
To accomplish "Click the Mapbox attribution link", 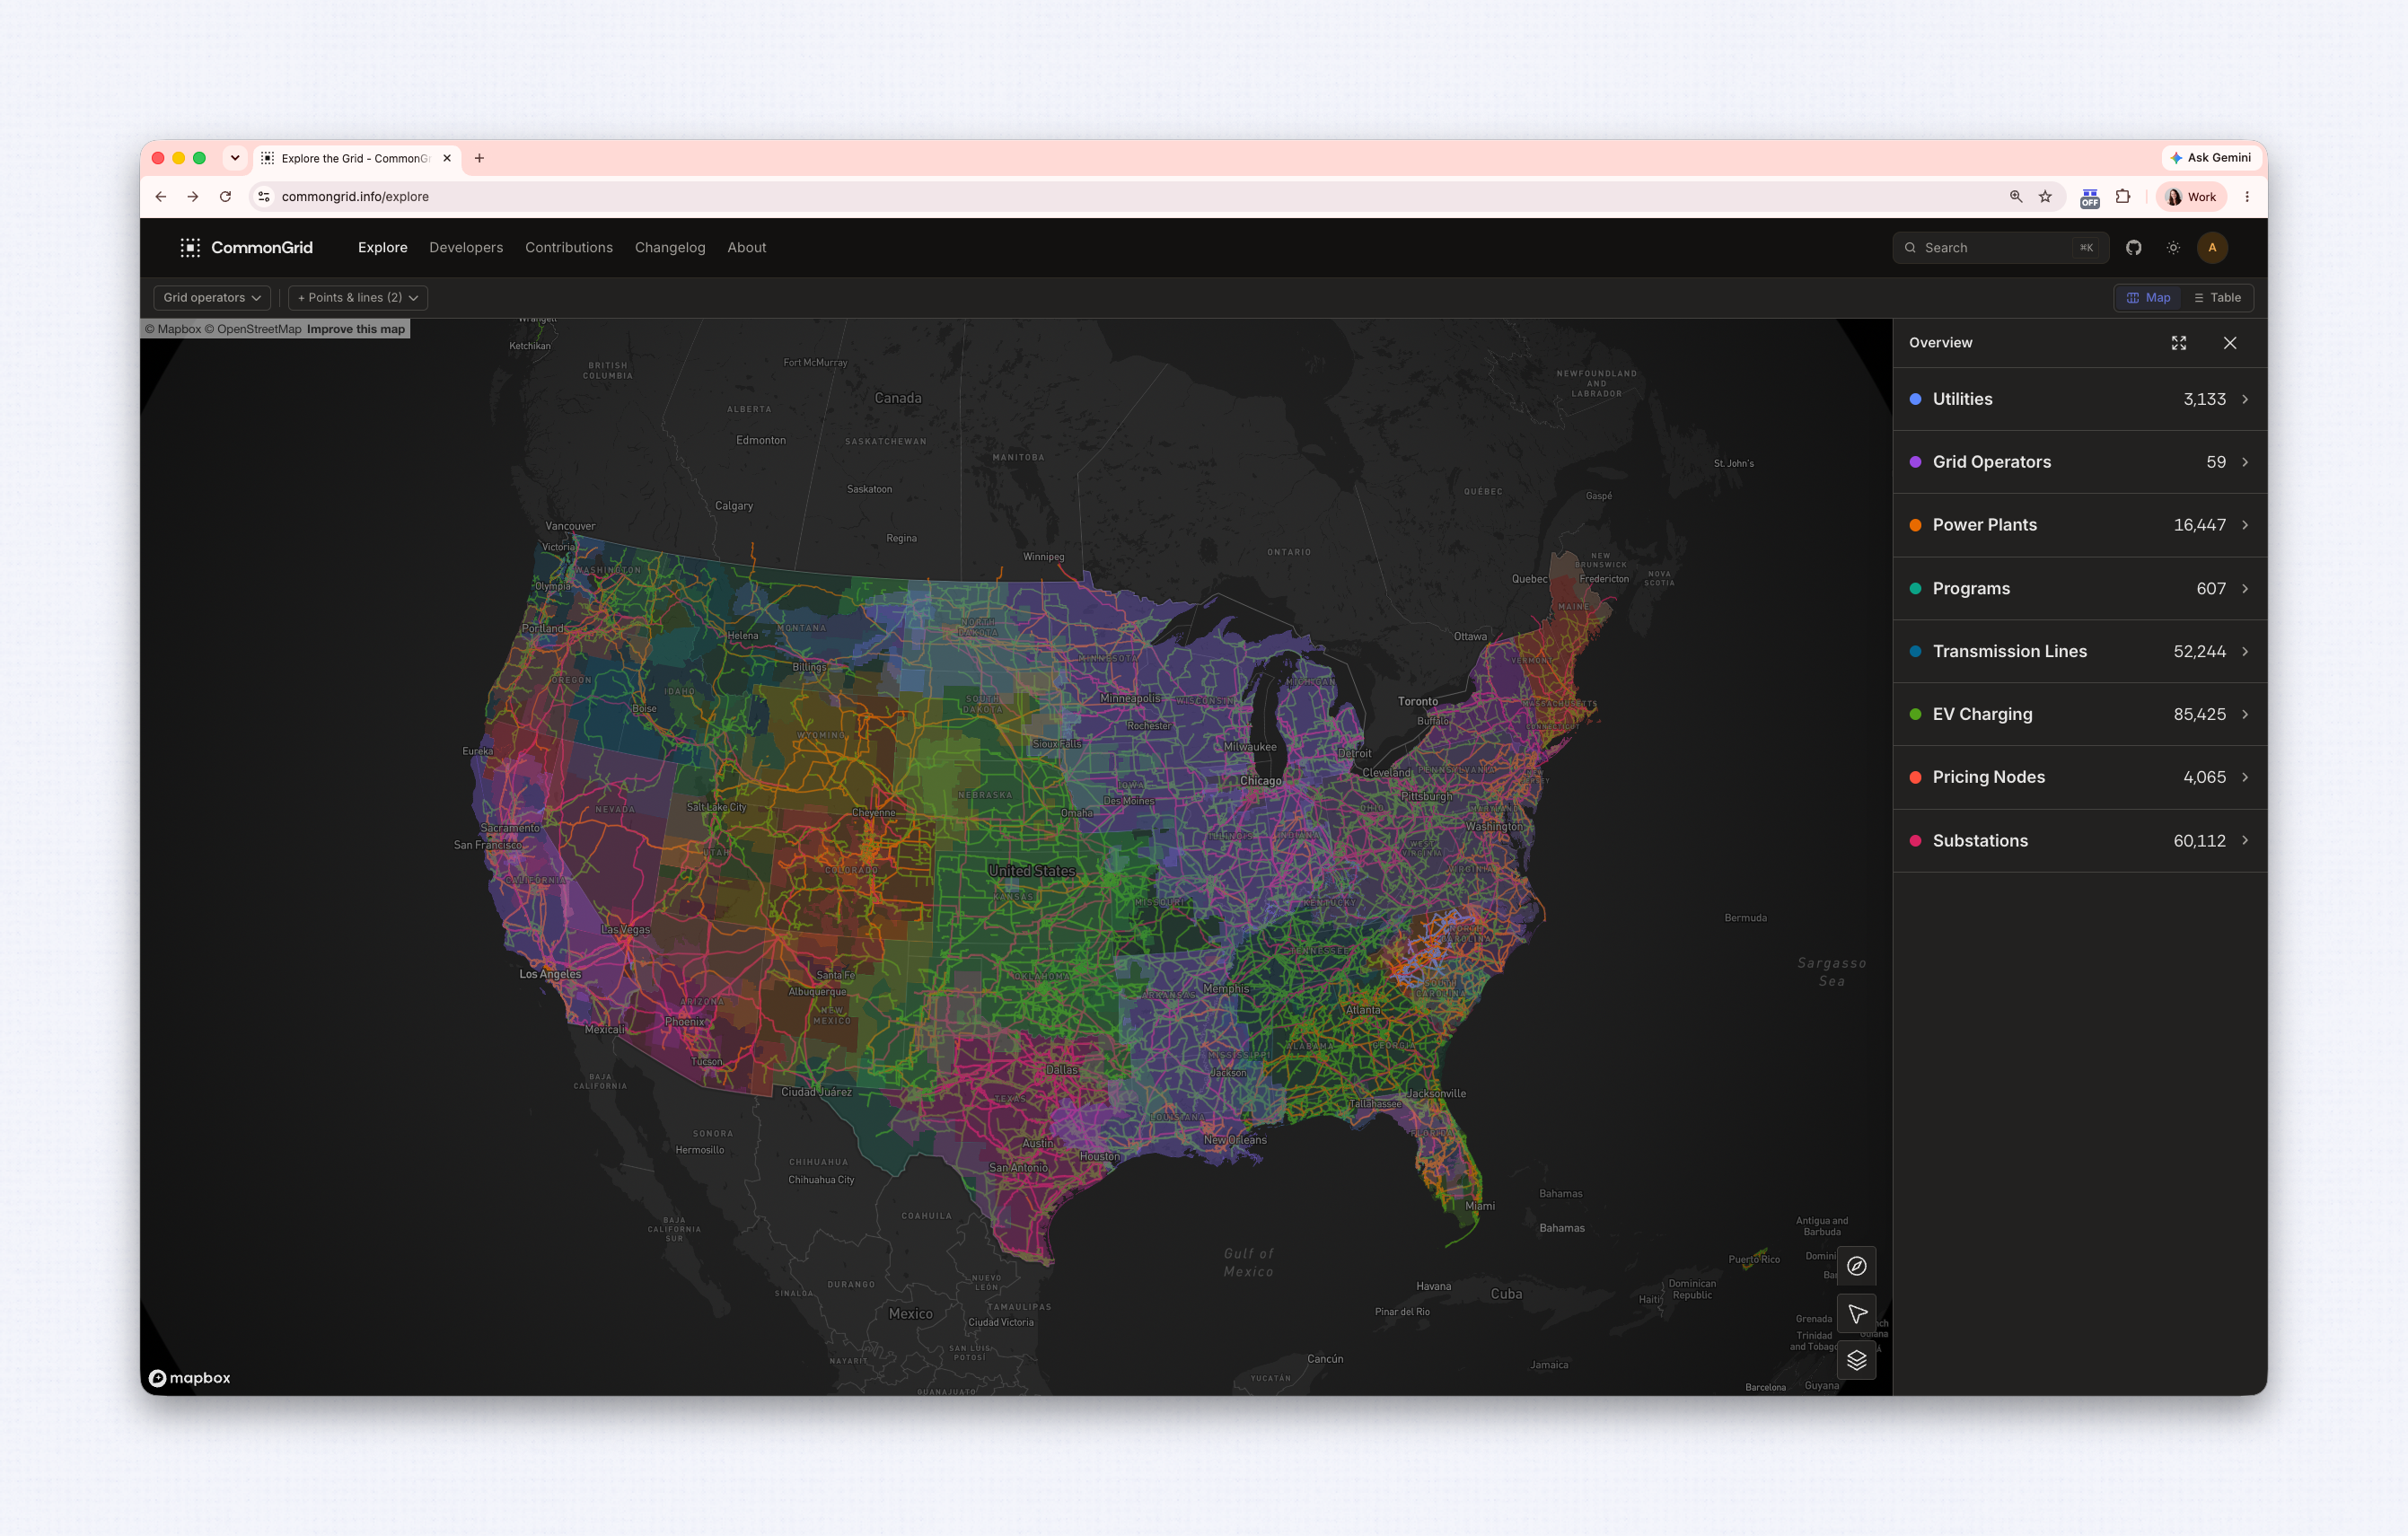I will click(173, 329).
